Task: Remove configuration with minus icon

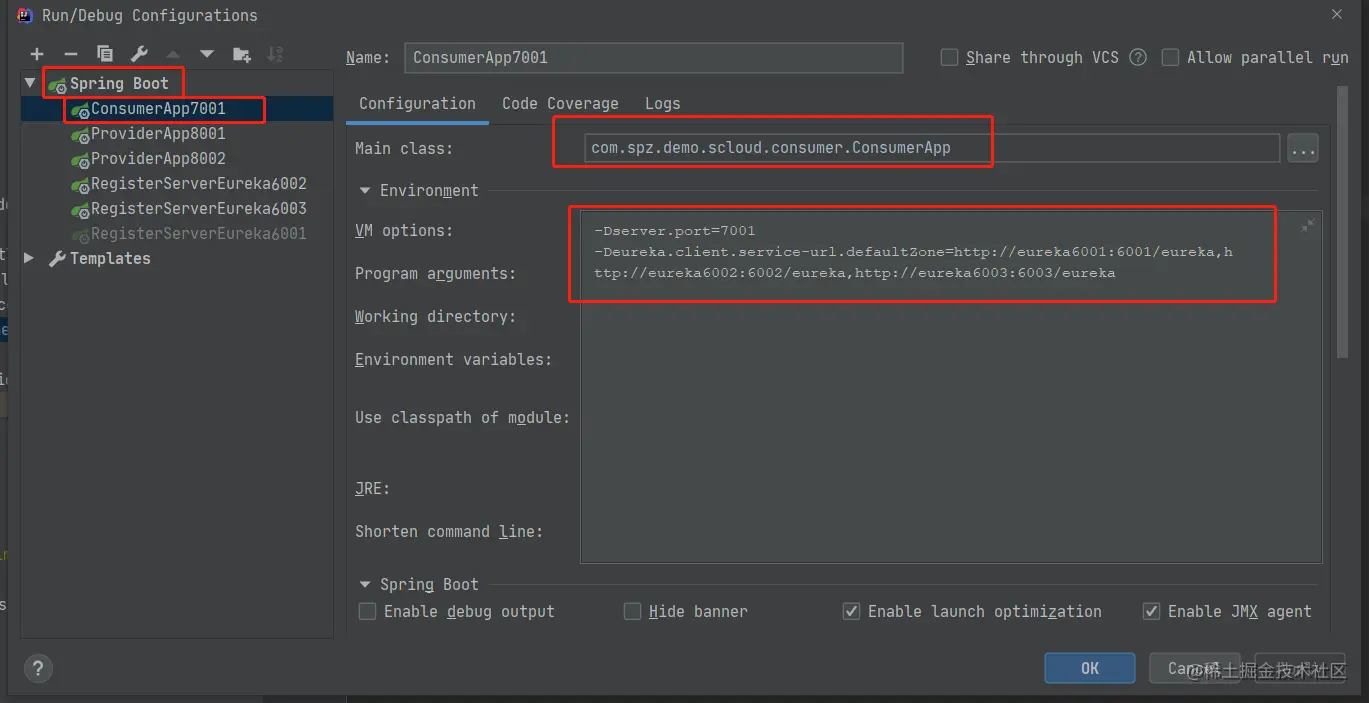Action: (x=71, y=54)
